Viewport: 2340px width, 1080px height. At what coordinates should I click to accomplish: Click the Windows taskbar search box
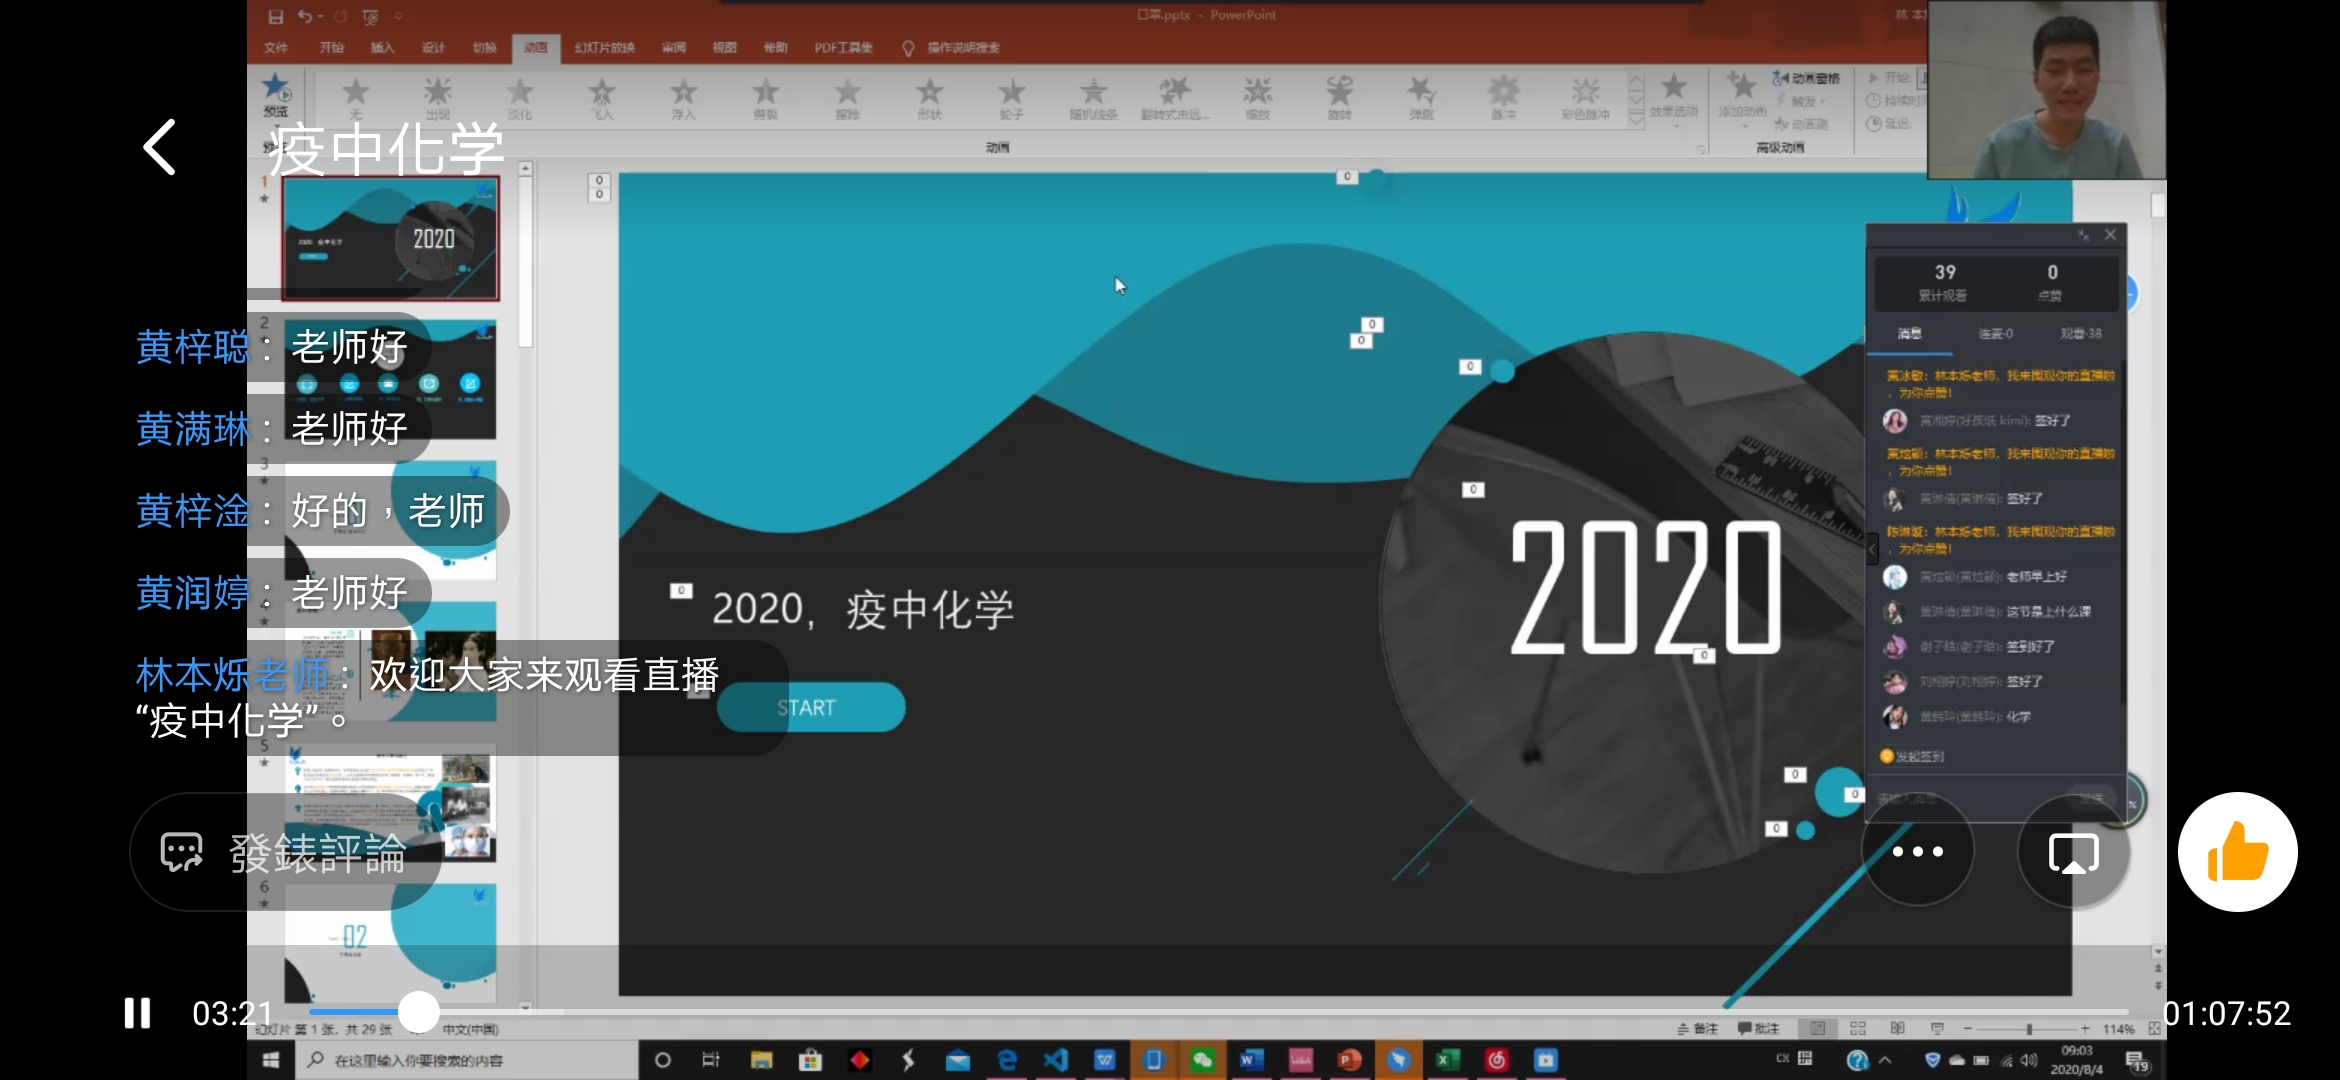pos(468,1060)
